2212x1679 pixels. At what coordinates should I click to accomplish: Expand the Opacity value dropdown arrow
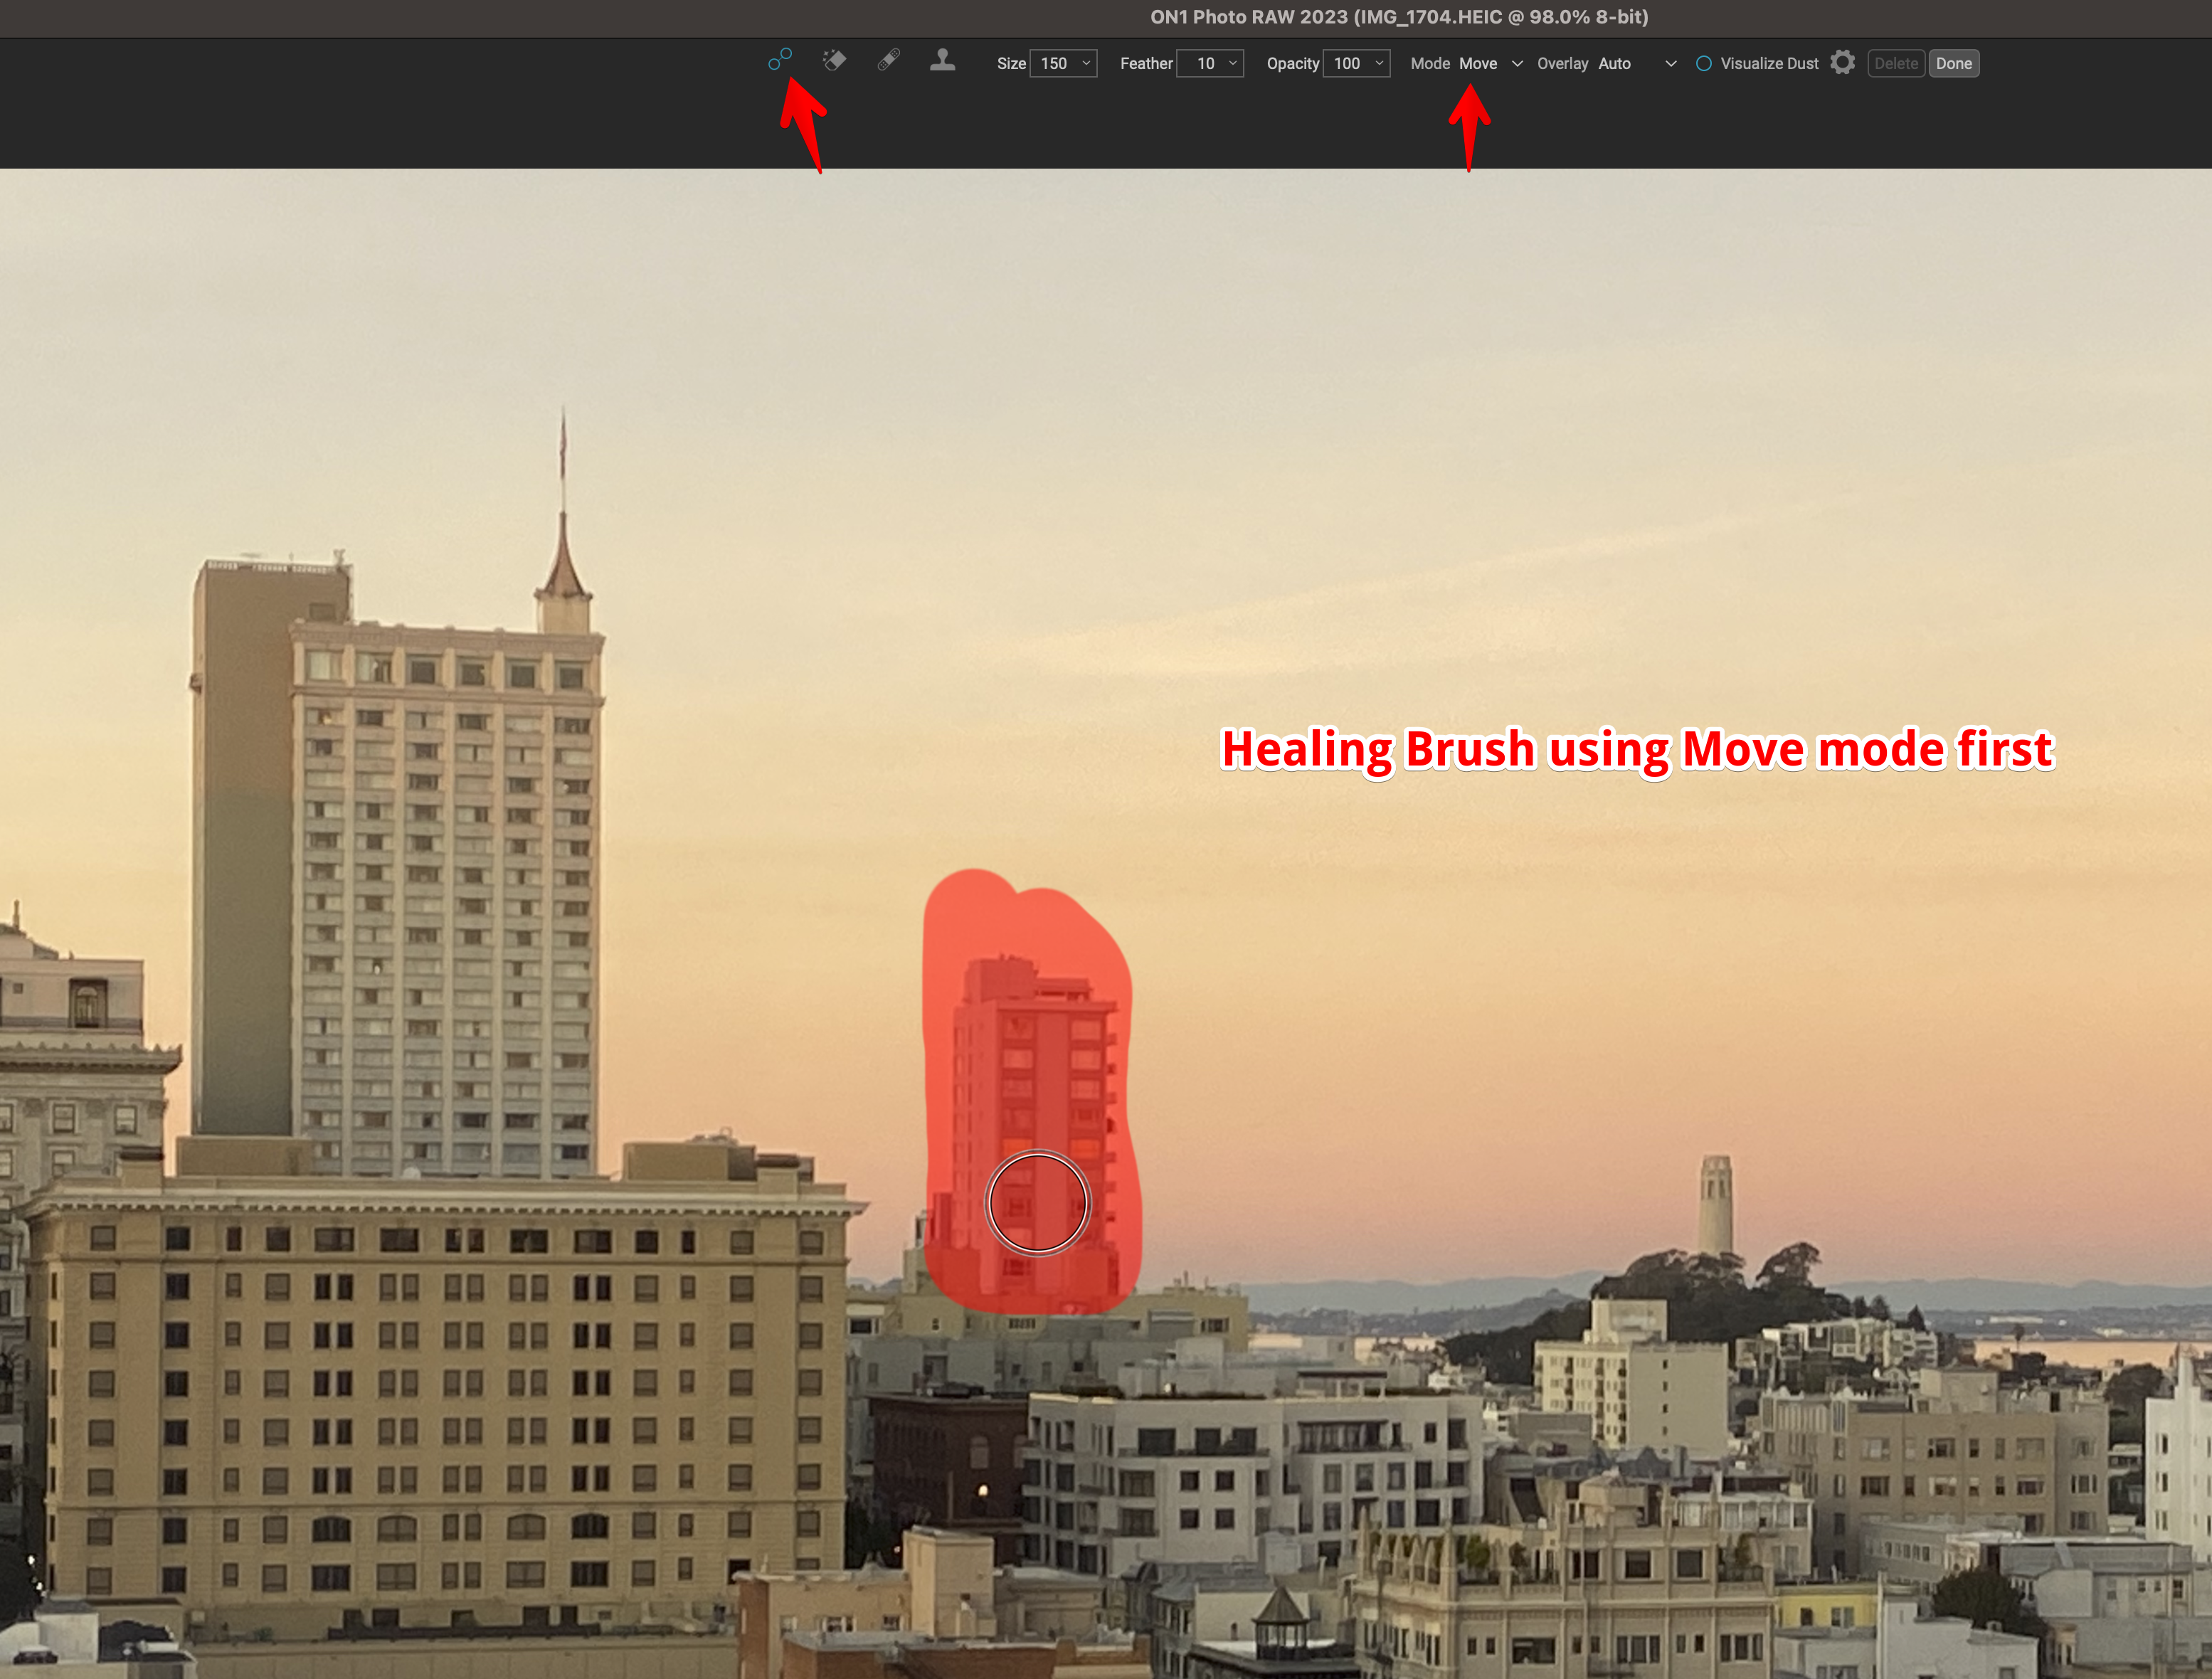[x=1379, y=63]
